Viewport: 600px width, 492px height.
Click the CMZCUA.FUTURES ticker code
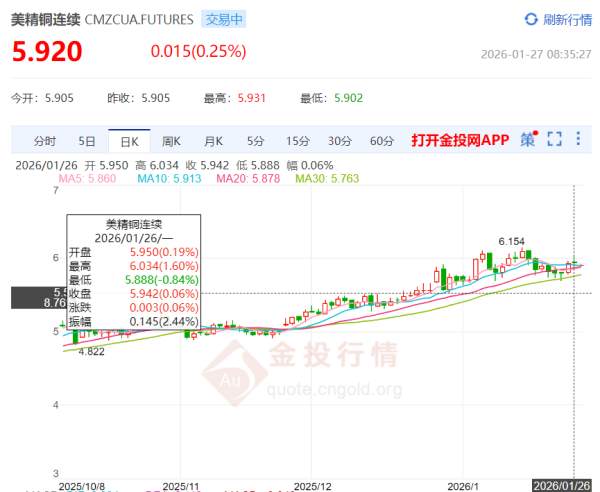tap(139, 20)
